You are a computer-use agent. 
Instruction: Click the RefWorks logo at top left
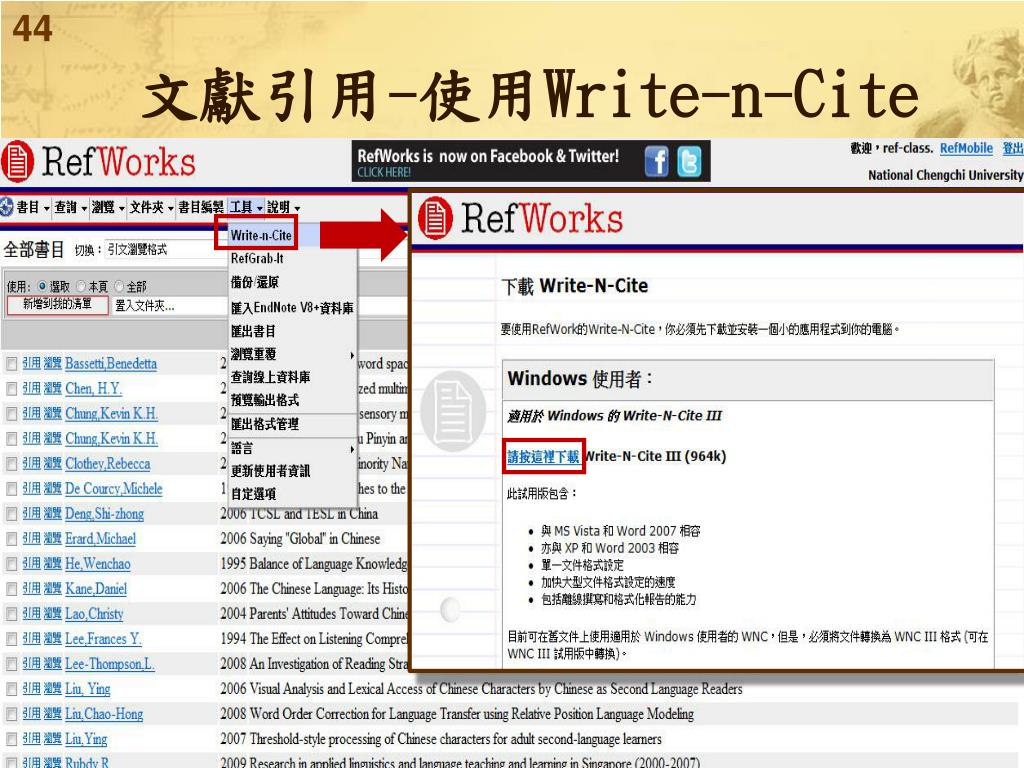tap(99, 161)
